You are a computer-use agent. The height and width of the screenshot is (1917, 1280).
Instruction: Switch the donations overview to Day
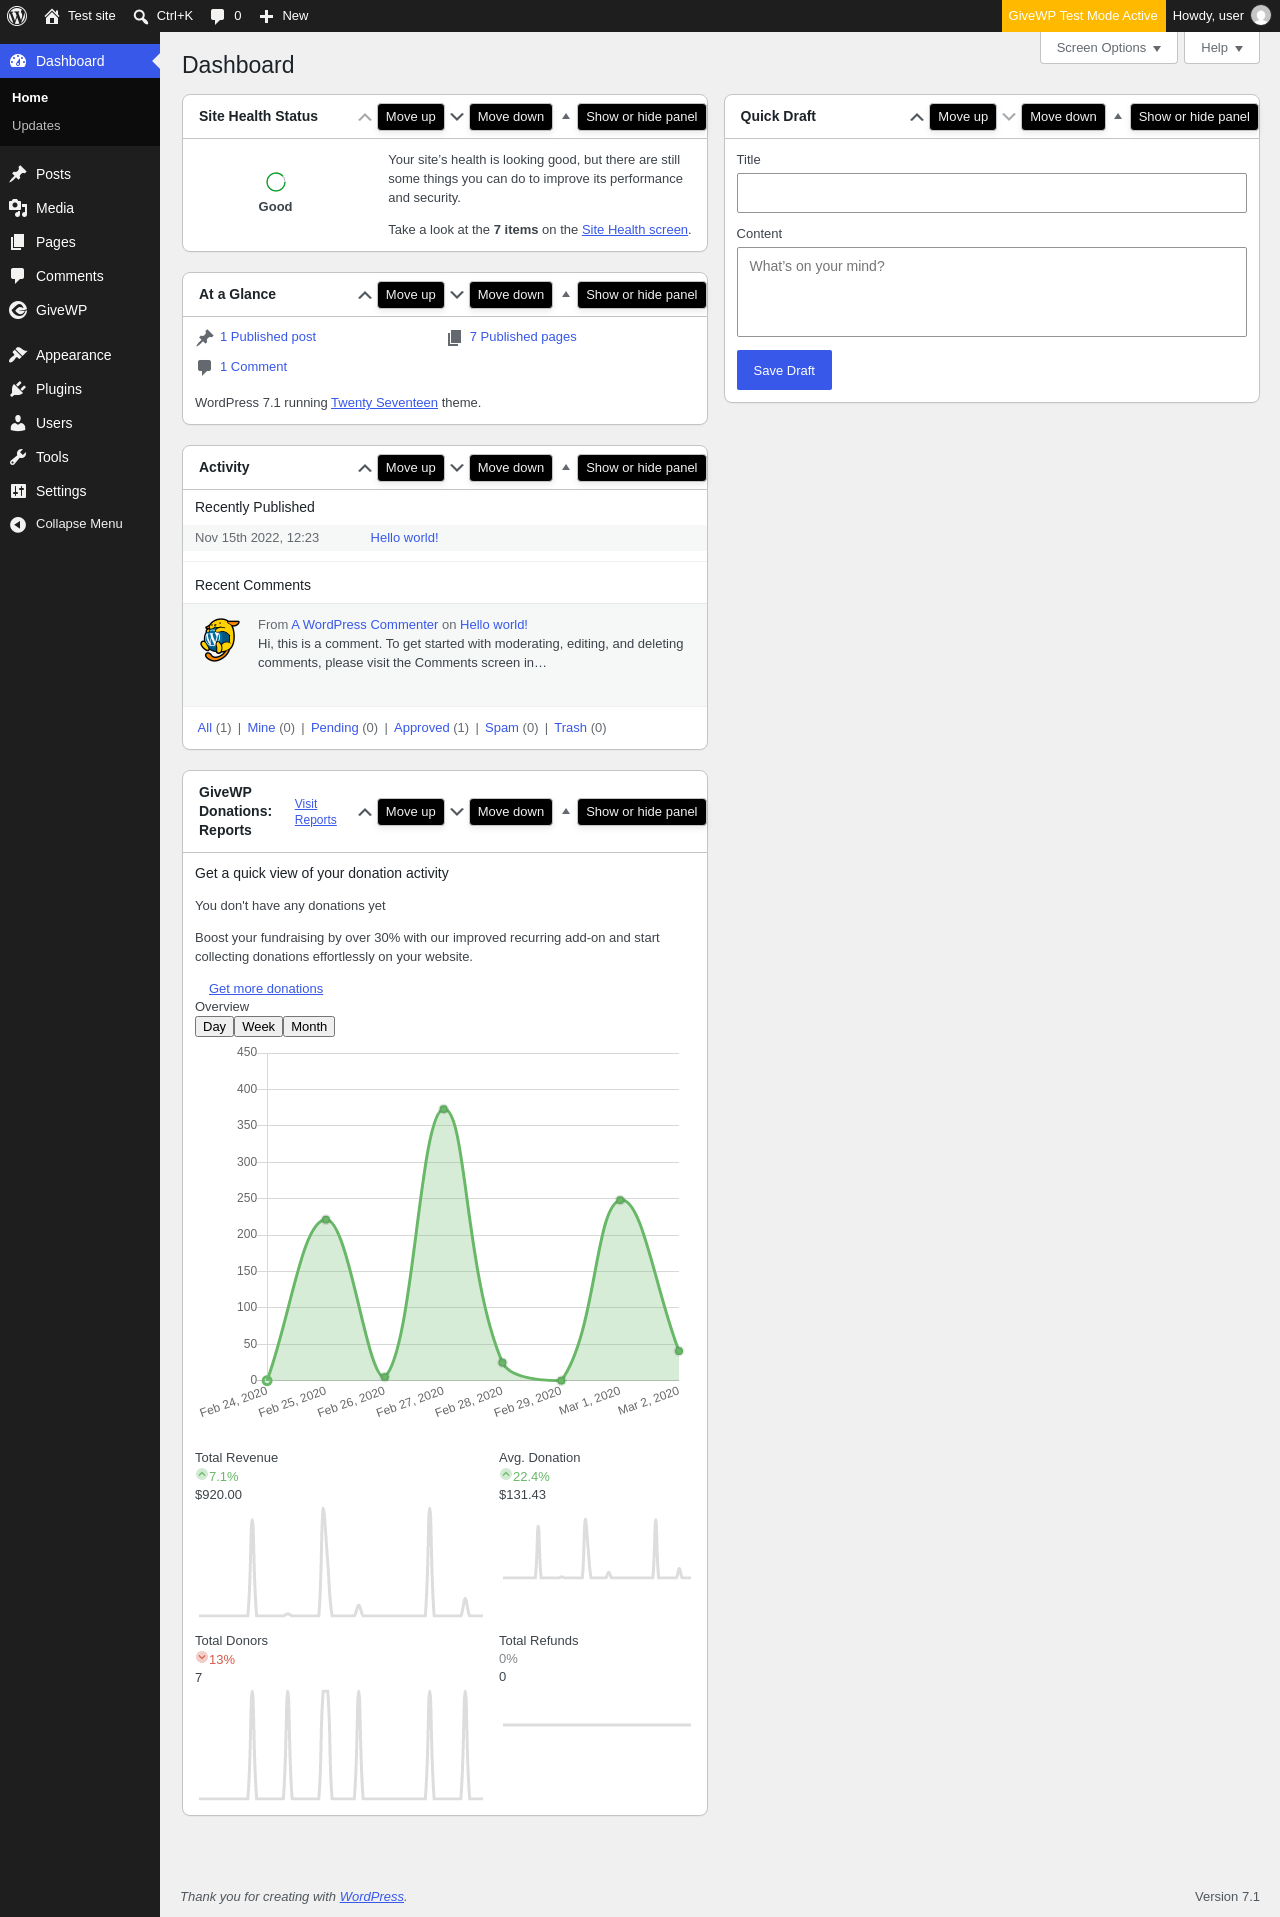pyautogui.click(x=214, y=1027)
